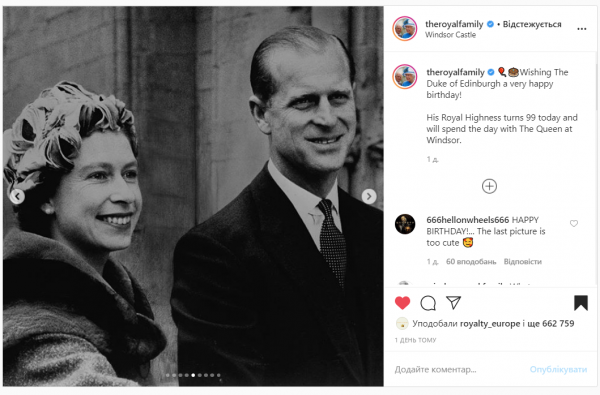The image size is (600, 395).
Task: Focus the Додайте коментар input field
Action: (459, 369)
